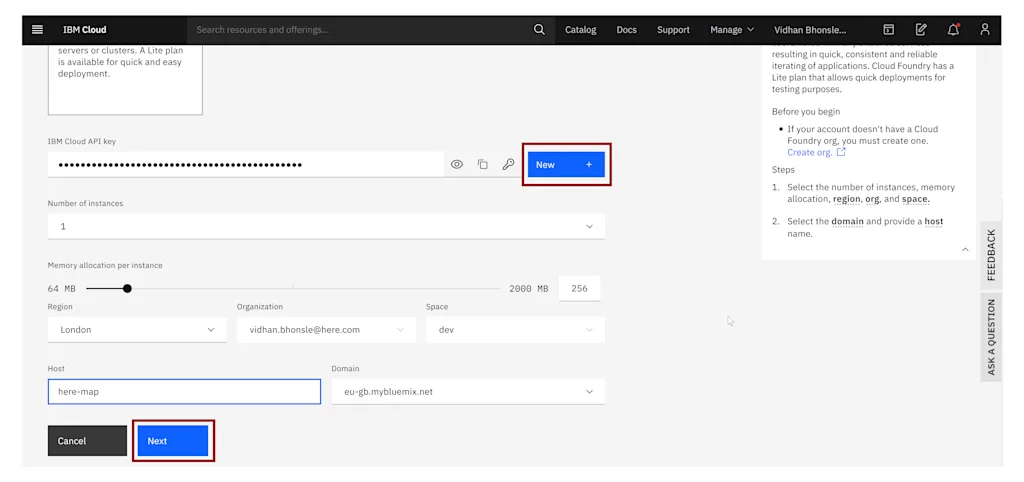Click the key icon beside API key

tap(508, 165)
